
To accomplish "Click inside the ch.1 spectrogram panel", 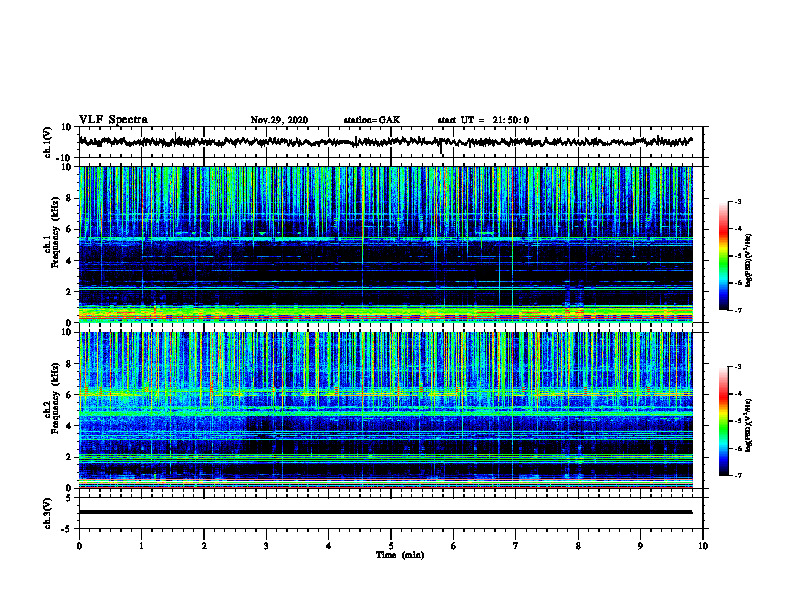I will click(385, 244).
